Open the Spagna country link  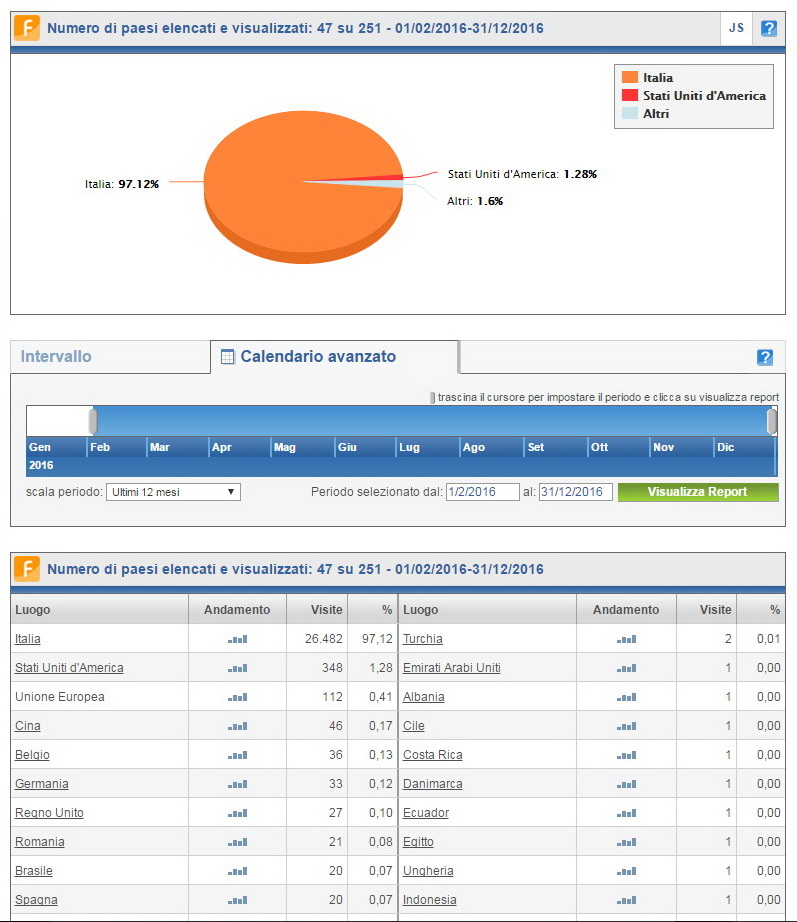click(x=36, y=900)
